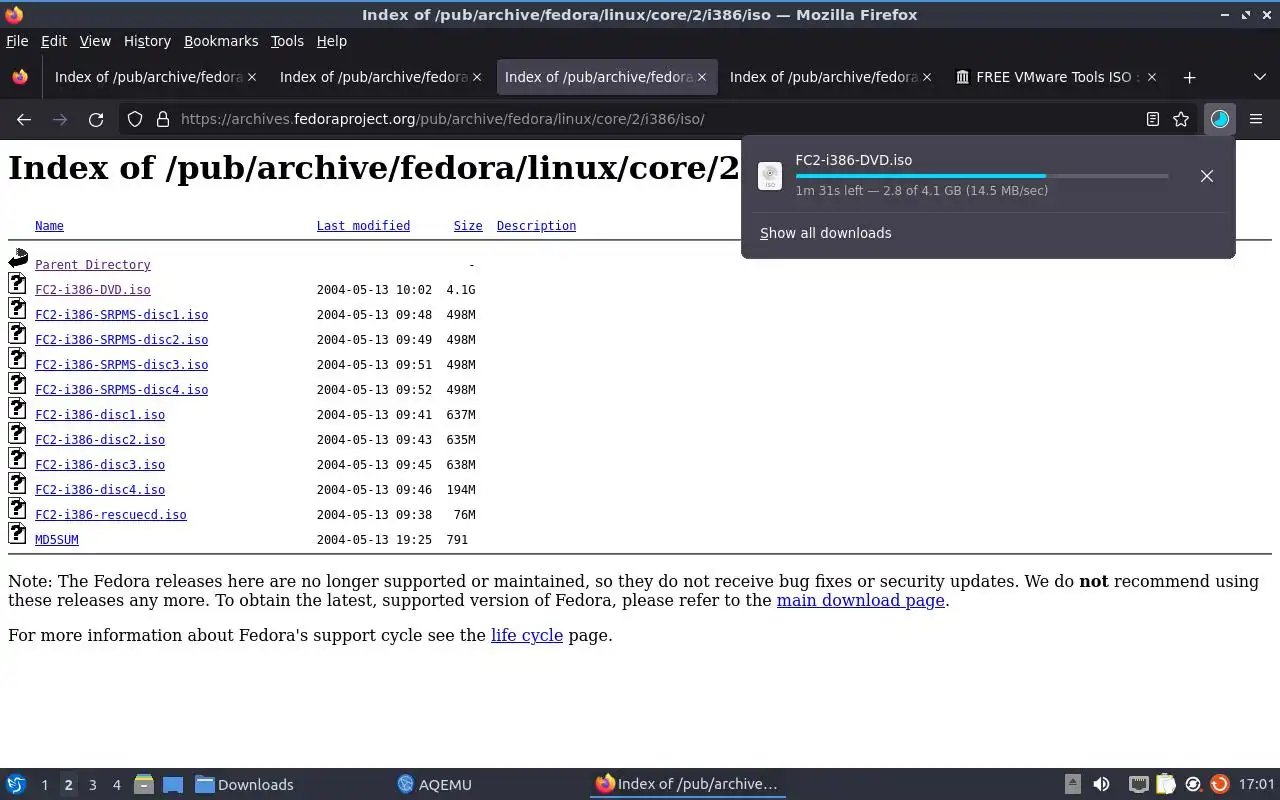This screenshot has height=800, width=1280.
Task: Click the file manager launcher in taskbar
Action: pyautogui.click(x=144, y=785)
